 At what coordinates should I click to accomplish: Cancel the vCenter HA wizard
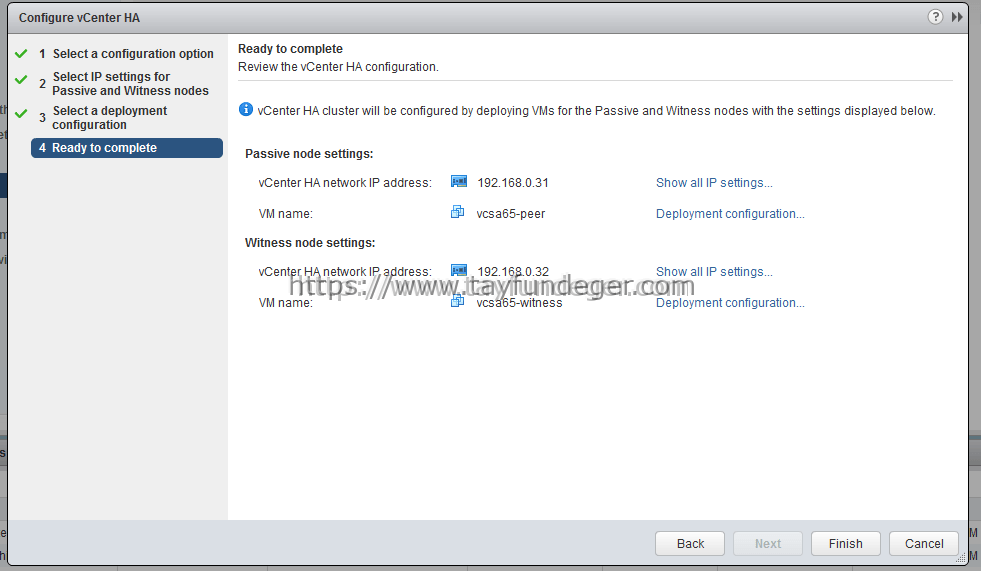pyautogui.click(x=924, y=543)
